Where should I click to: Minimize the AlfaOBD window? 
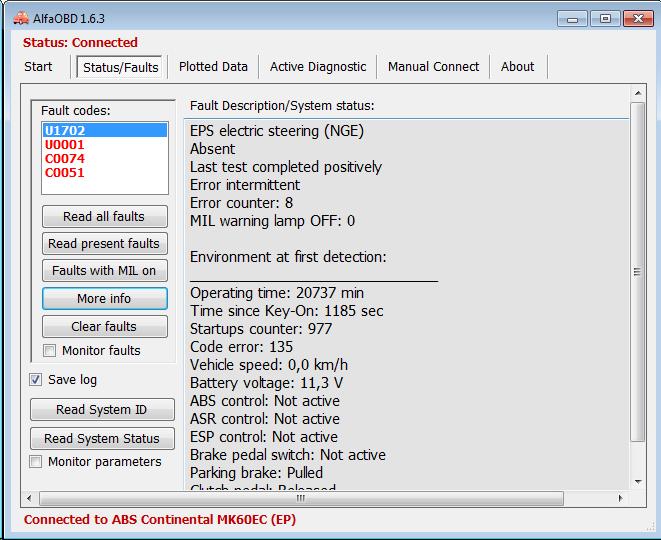(572, 19)
